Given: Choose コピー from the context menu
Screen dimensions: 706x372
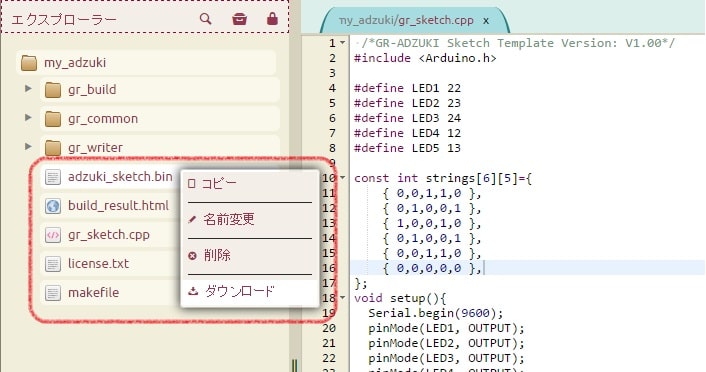Looking at the screenshot, I should (x=250, y=184).
